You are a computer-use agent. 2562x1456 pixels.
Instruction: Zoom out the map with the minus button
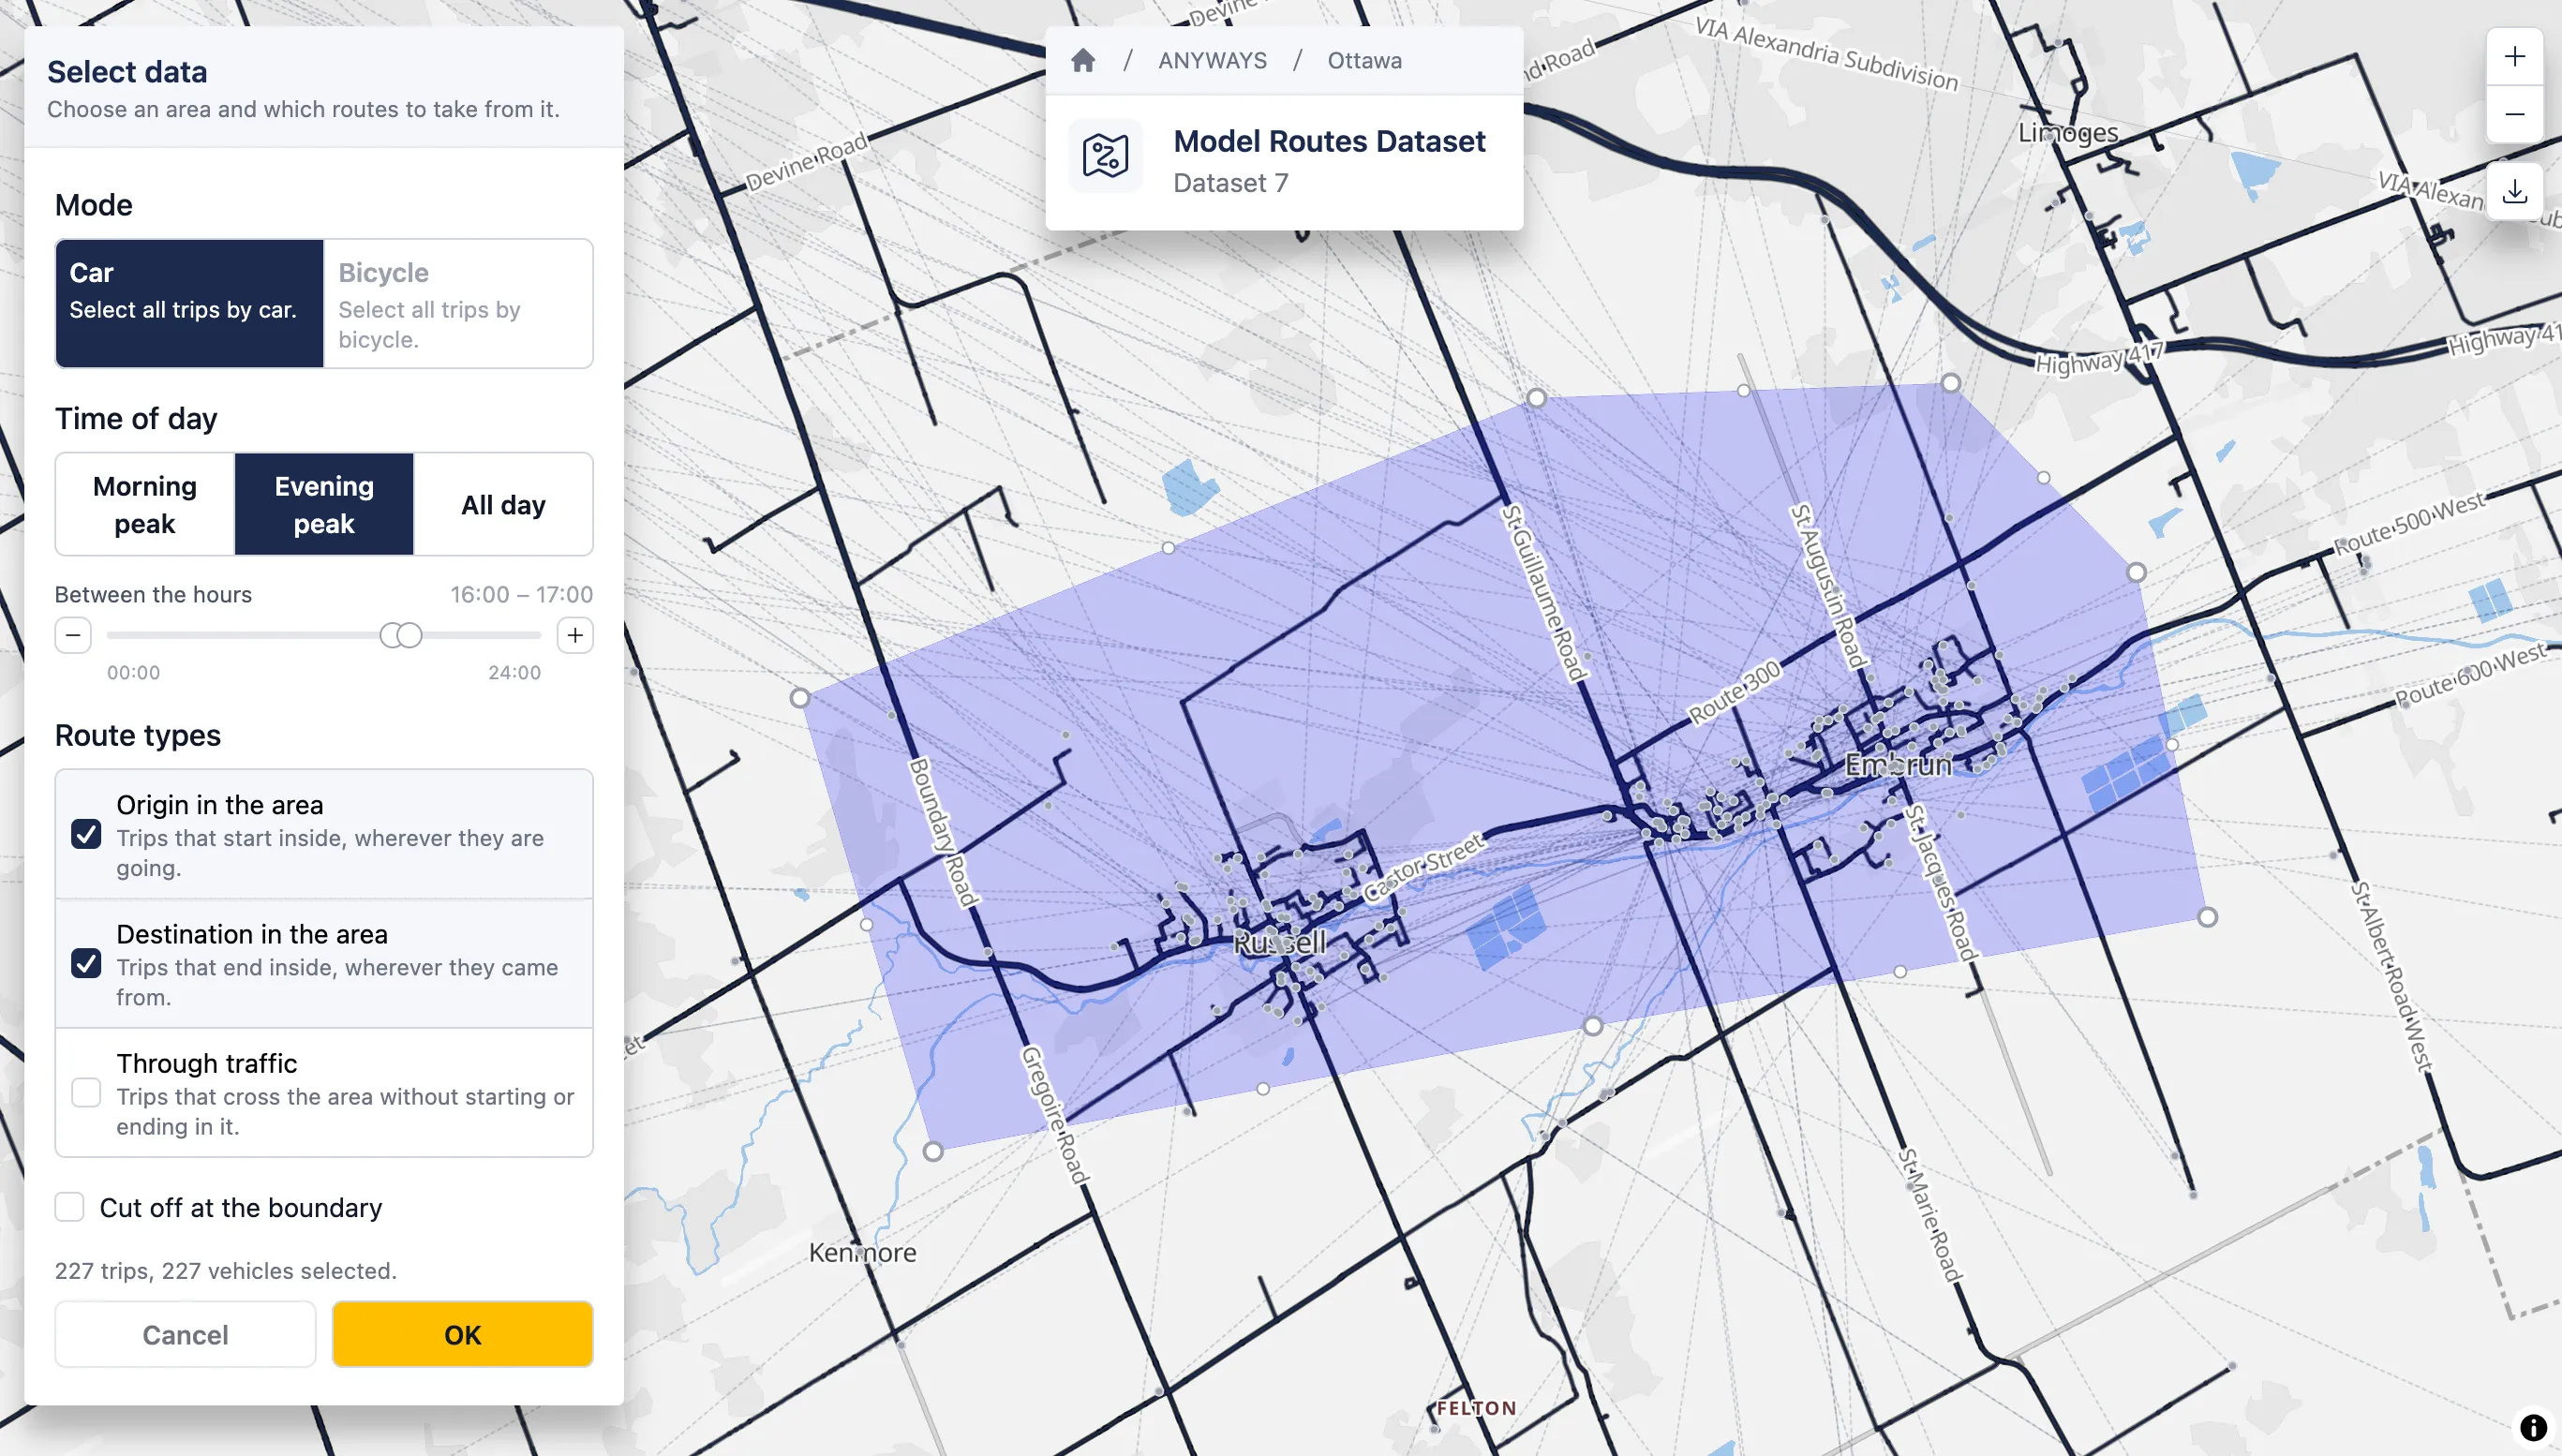pos(2515,114)
